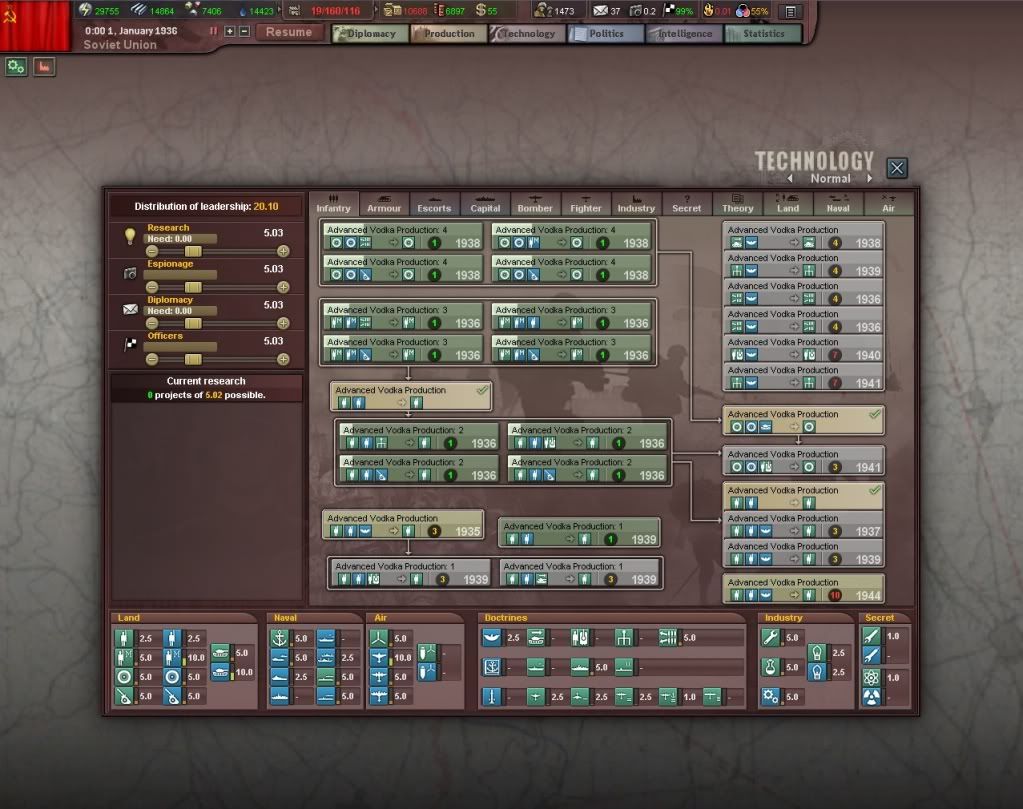The width and height of the screenshot is (1023, 809).
Task: Click the pause icon beside the date
Action: [x=213, y=31]
